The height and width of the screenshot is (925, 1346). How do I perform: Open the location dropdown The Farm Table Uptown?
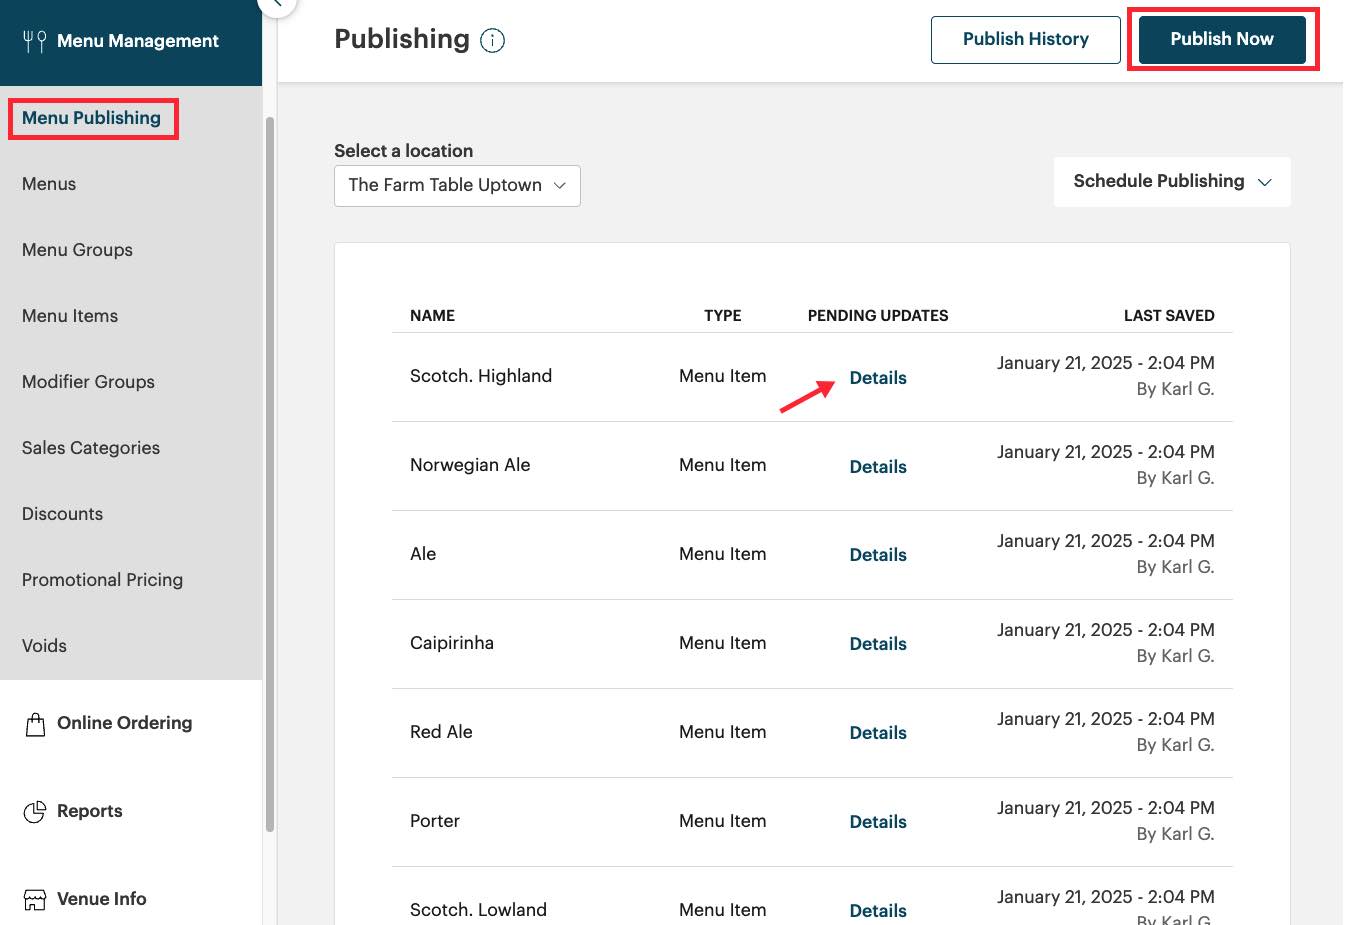click(456, 185)
